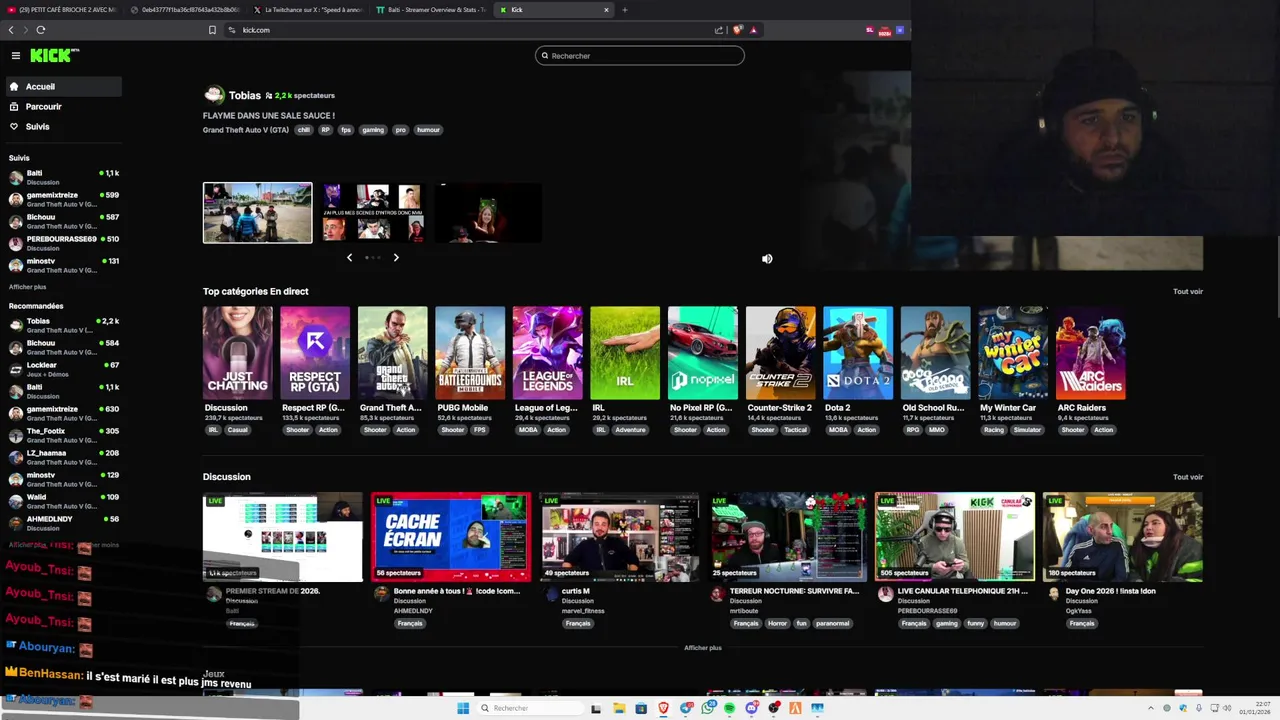Click the Tactical tag under Counter-Strike 2
The height and width of the screenshot is (720, 1280).
pyautogui.click(x=795, y=430)
